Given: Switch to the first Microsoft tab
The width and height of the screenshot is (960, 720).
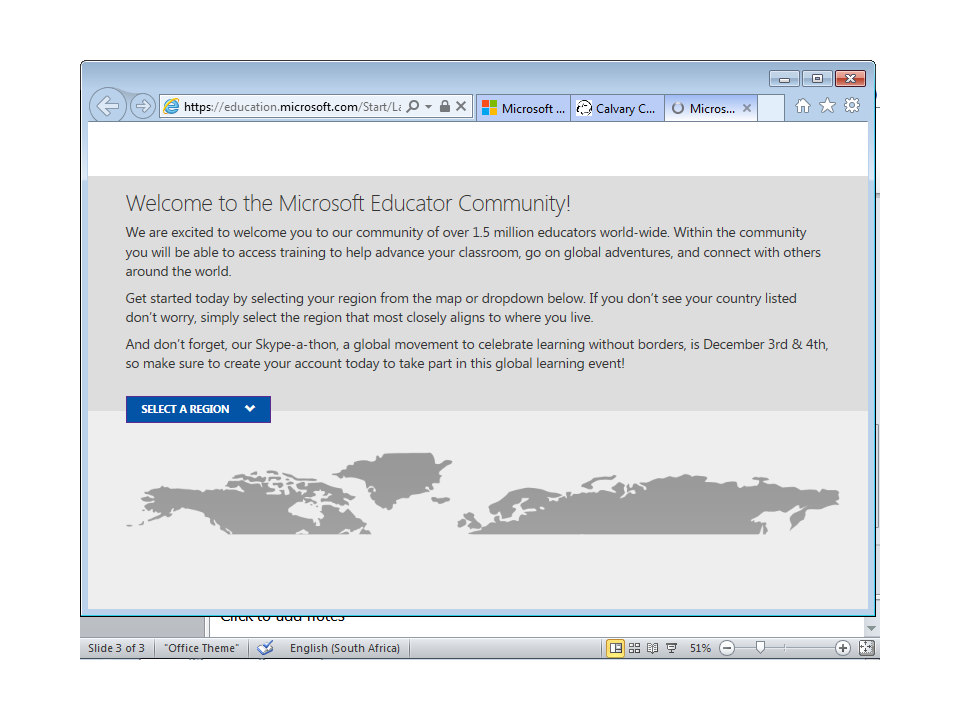Looking at the screenshot, I should click(523, 108).
